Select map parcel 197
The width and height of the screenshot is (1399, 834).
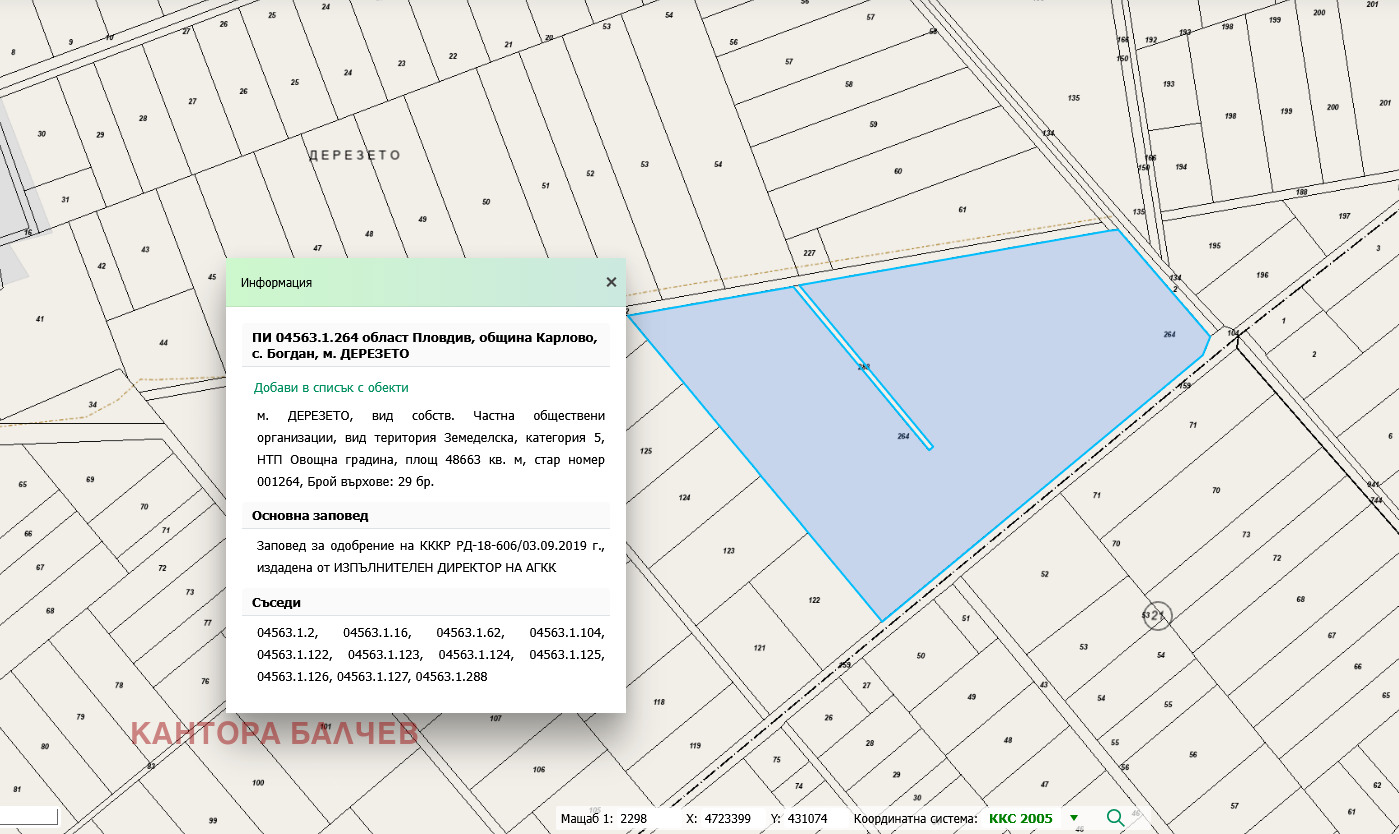(1344, 216)
